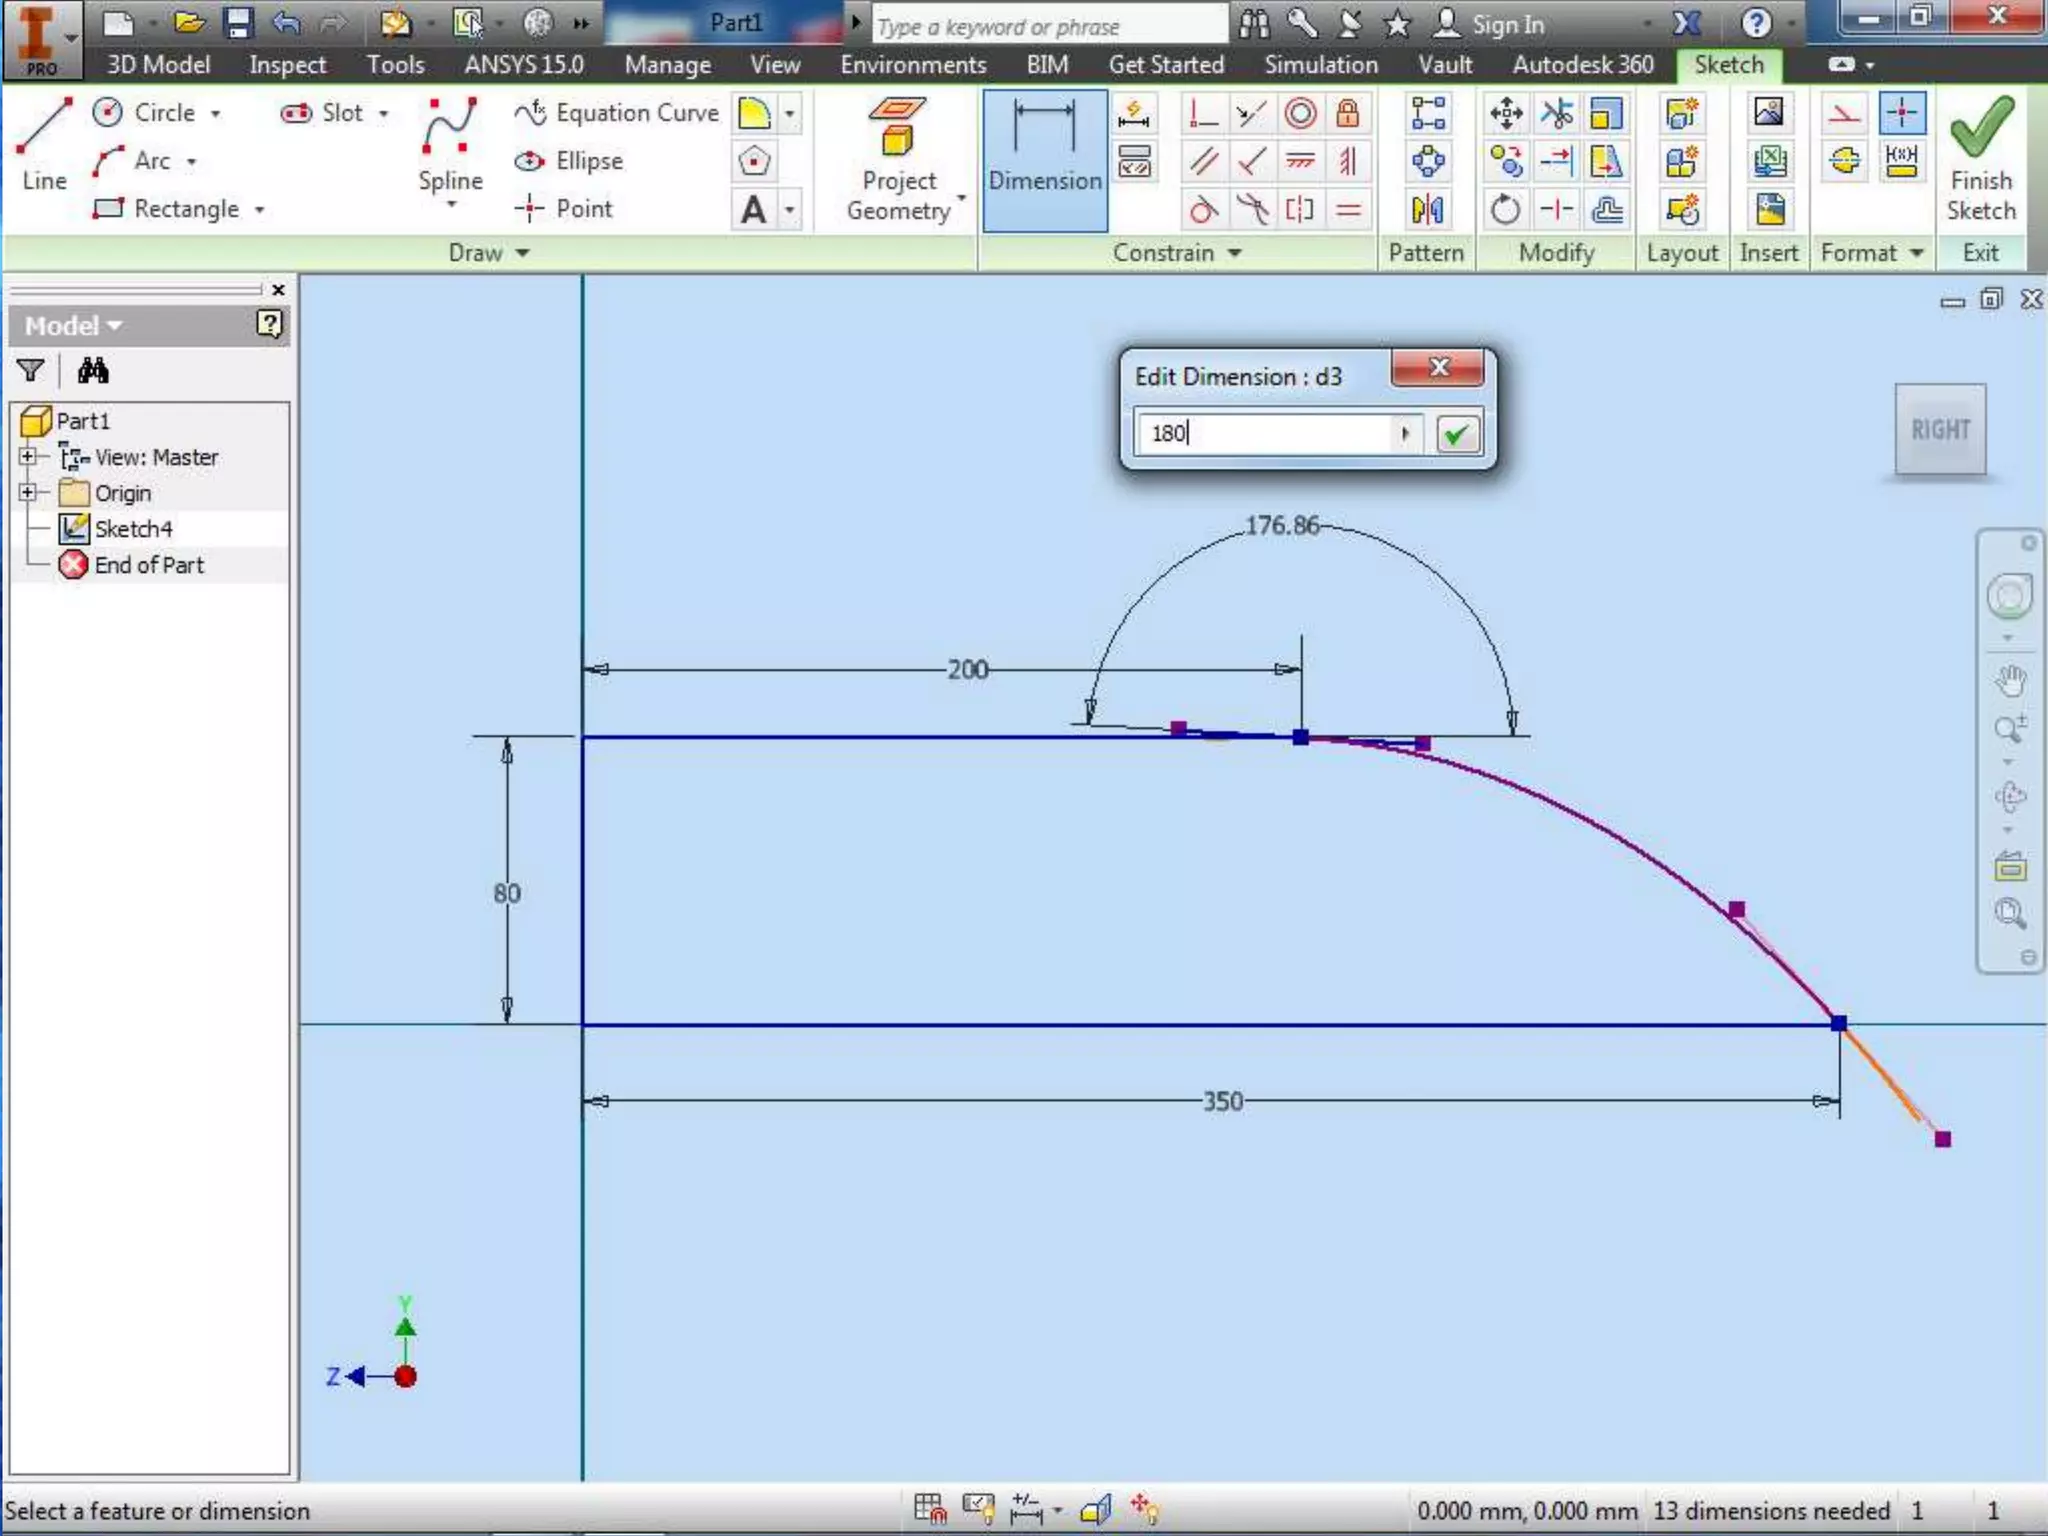The height and width of the screenshot is (1536, 2048).
Task: Click the find binoculars icon in browser
Action: [x=93, y=371]
